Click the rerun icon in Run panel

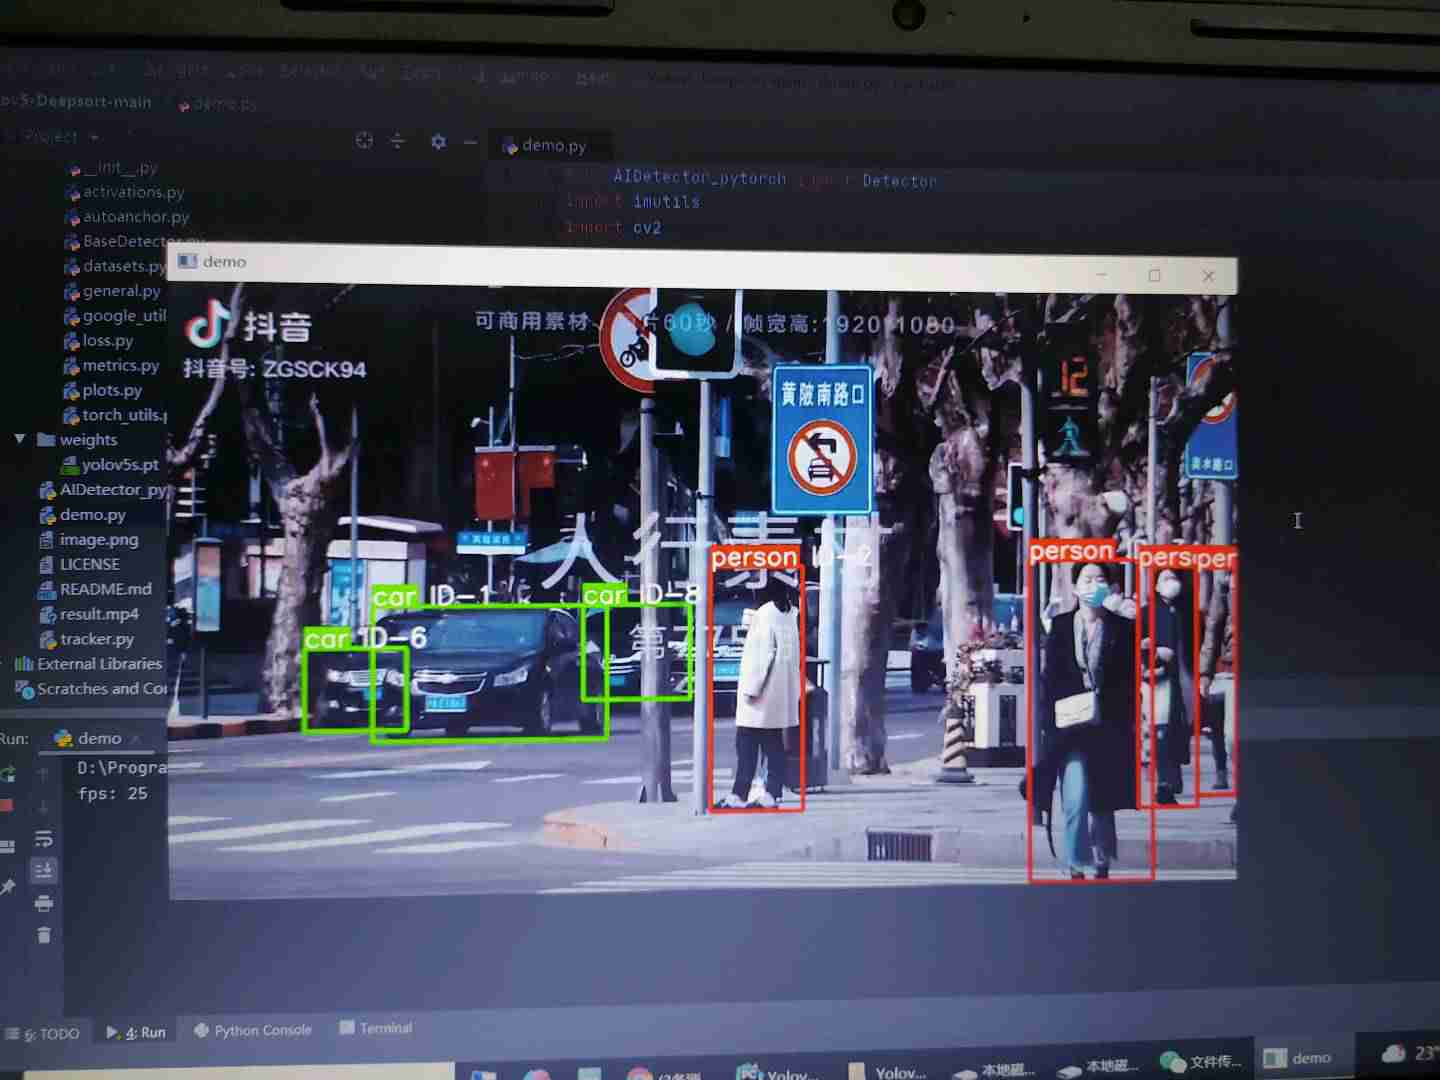pyautogui.click(x=9, y=773)
